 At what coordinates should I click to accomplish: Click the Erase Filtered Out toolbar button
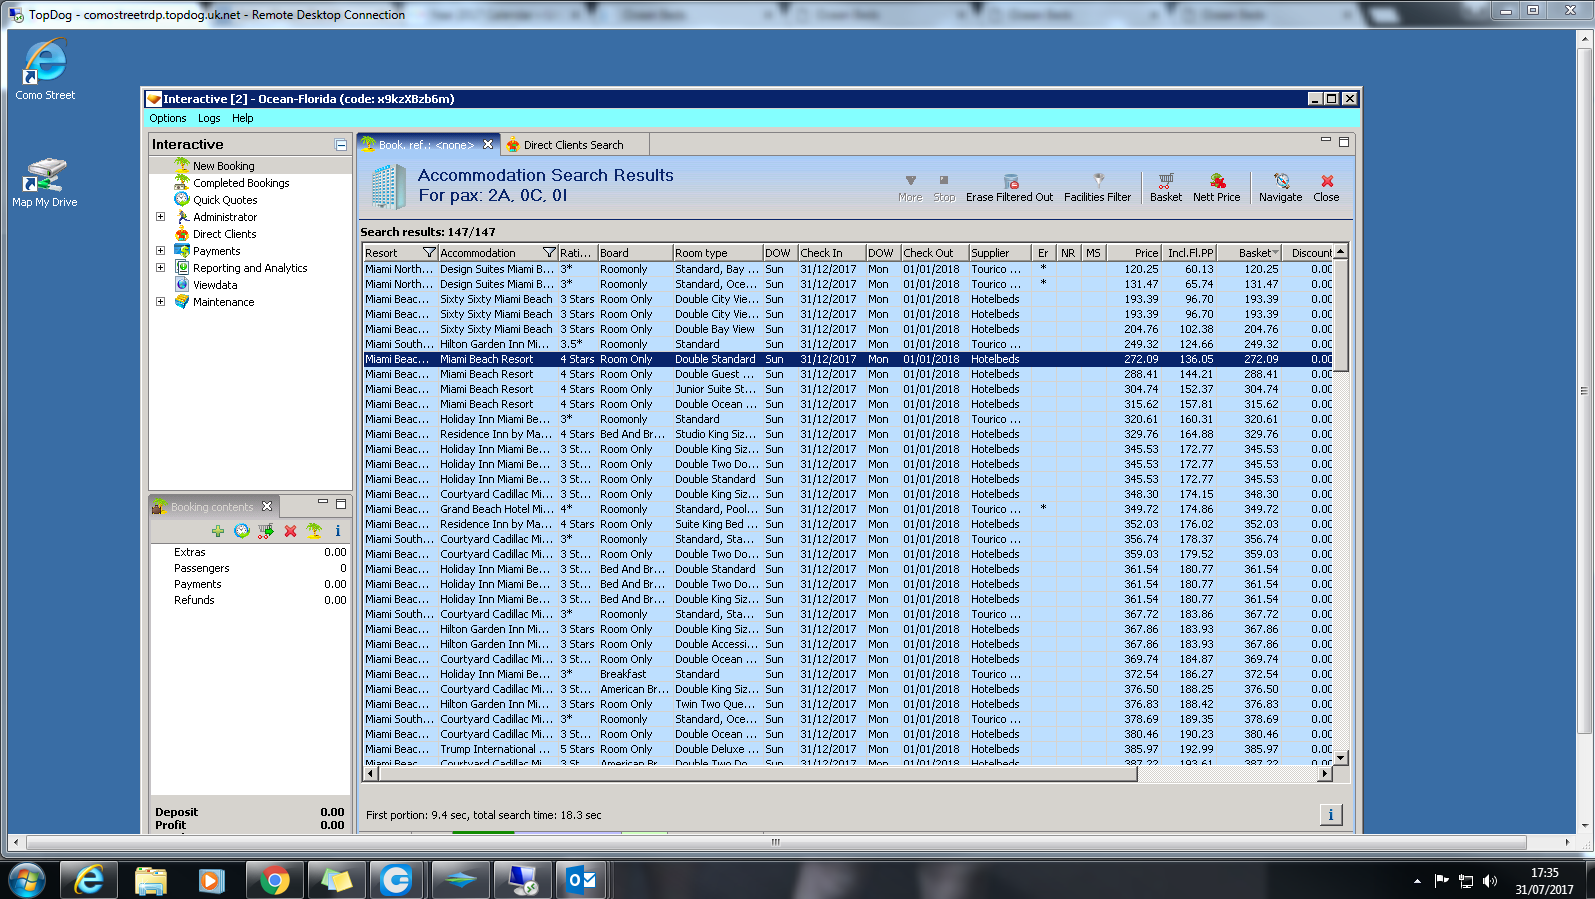1009,188
